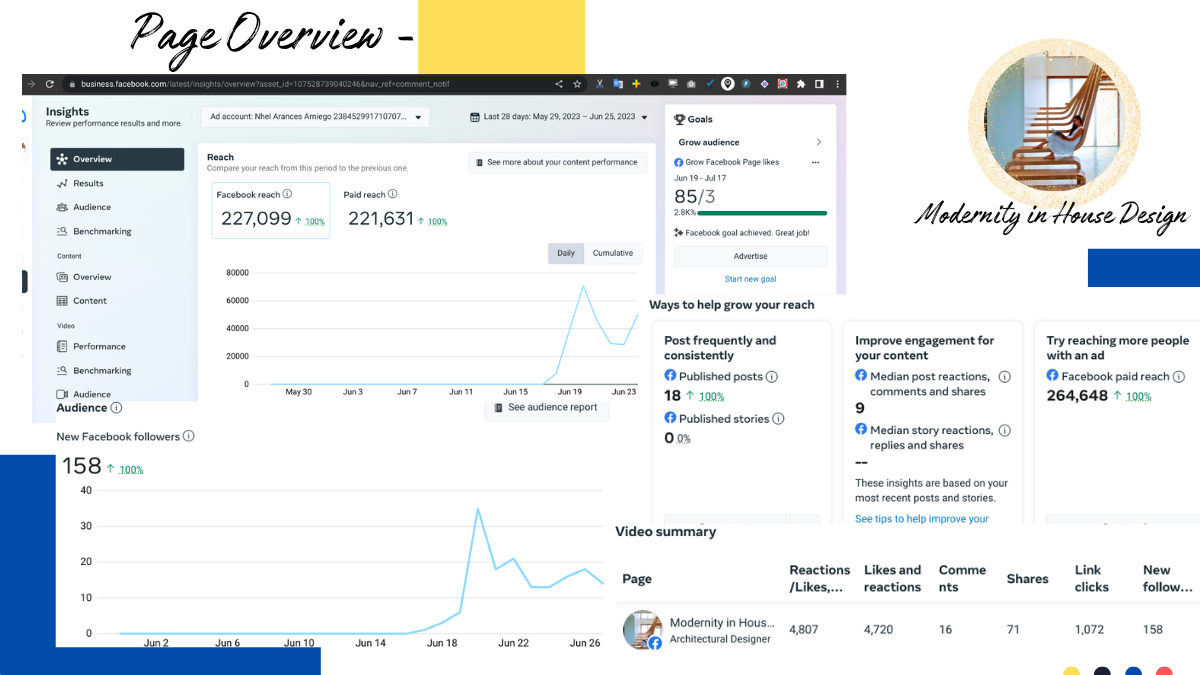Click the Video Performance icon

tap(62, 346)
